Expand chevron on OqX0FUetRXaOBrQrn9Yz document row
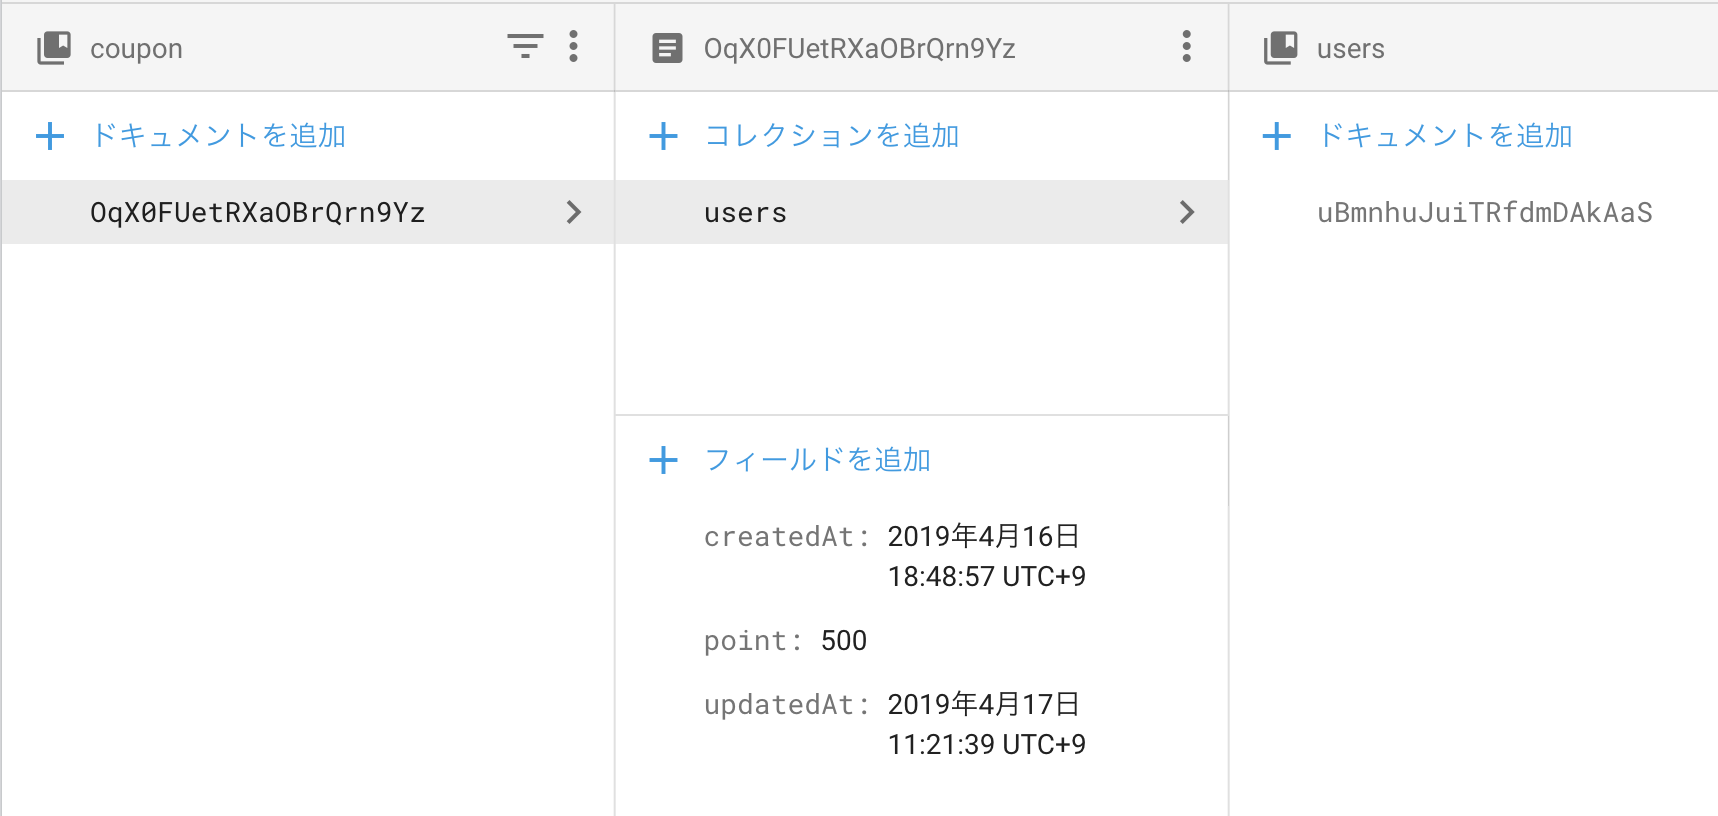1718x816 pixels. 573,212
